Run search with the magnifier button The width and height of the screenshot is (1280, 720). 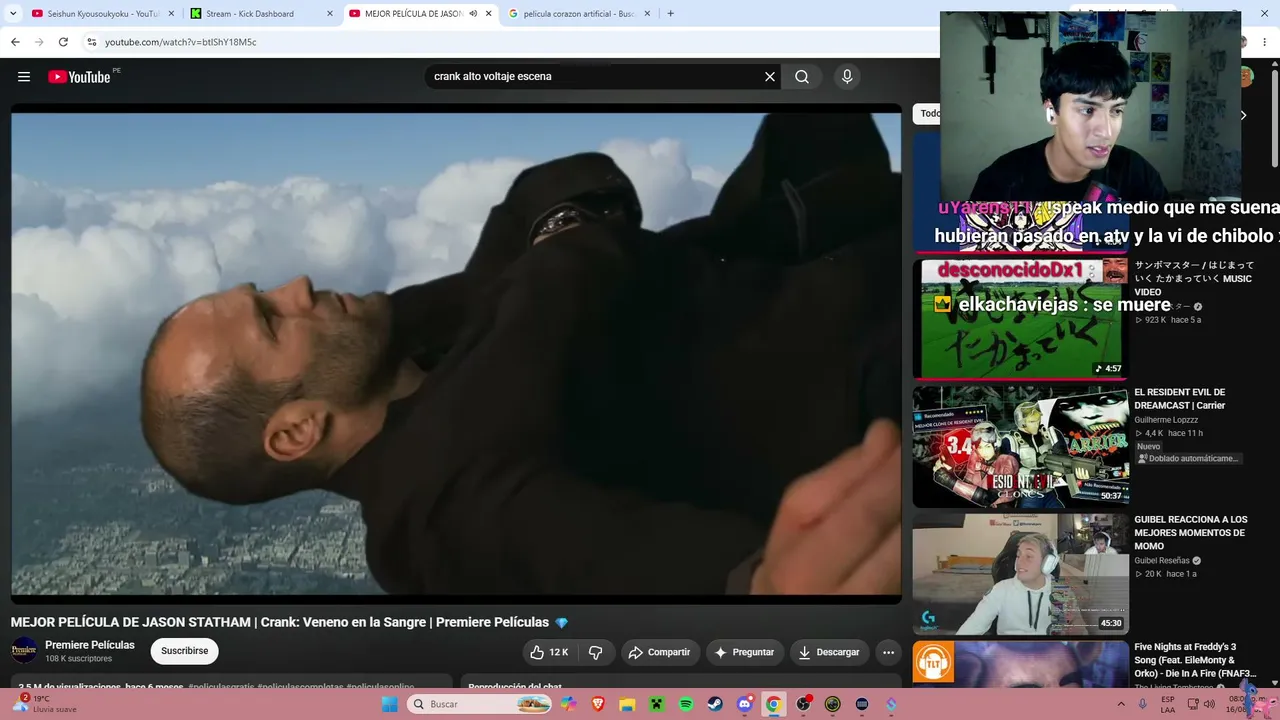click(802, 77)
